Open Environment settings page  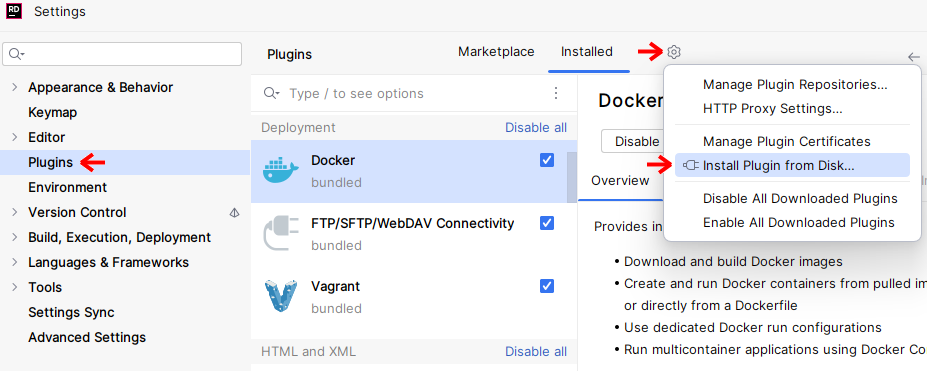click(x=67, y=187)
